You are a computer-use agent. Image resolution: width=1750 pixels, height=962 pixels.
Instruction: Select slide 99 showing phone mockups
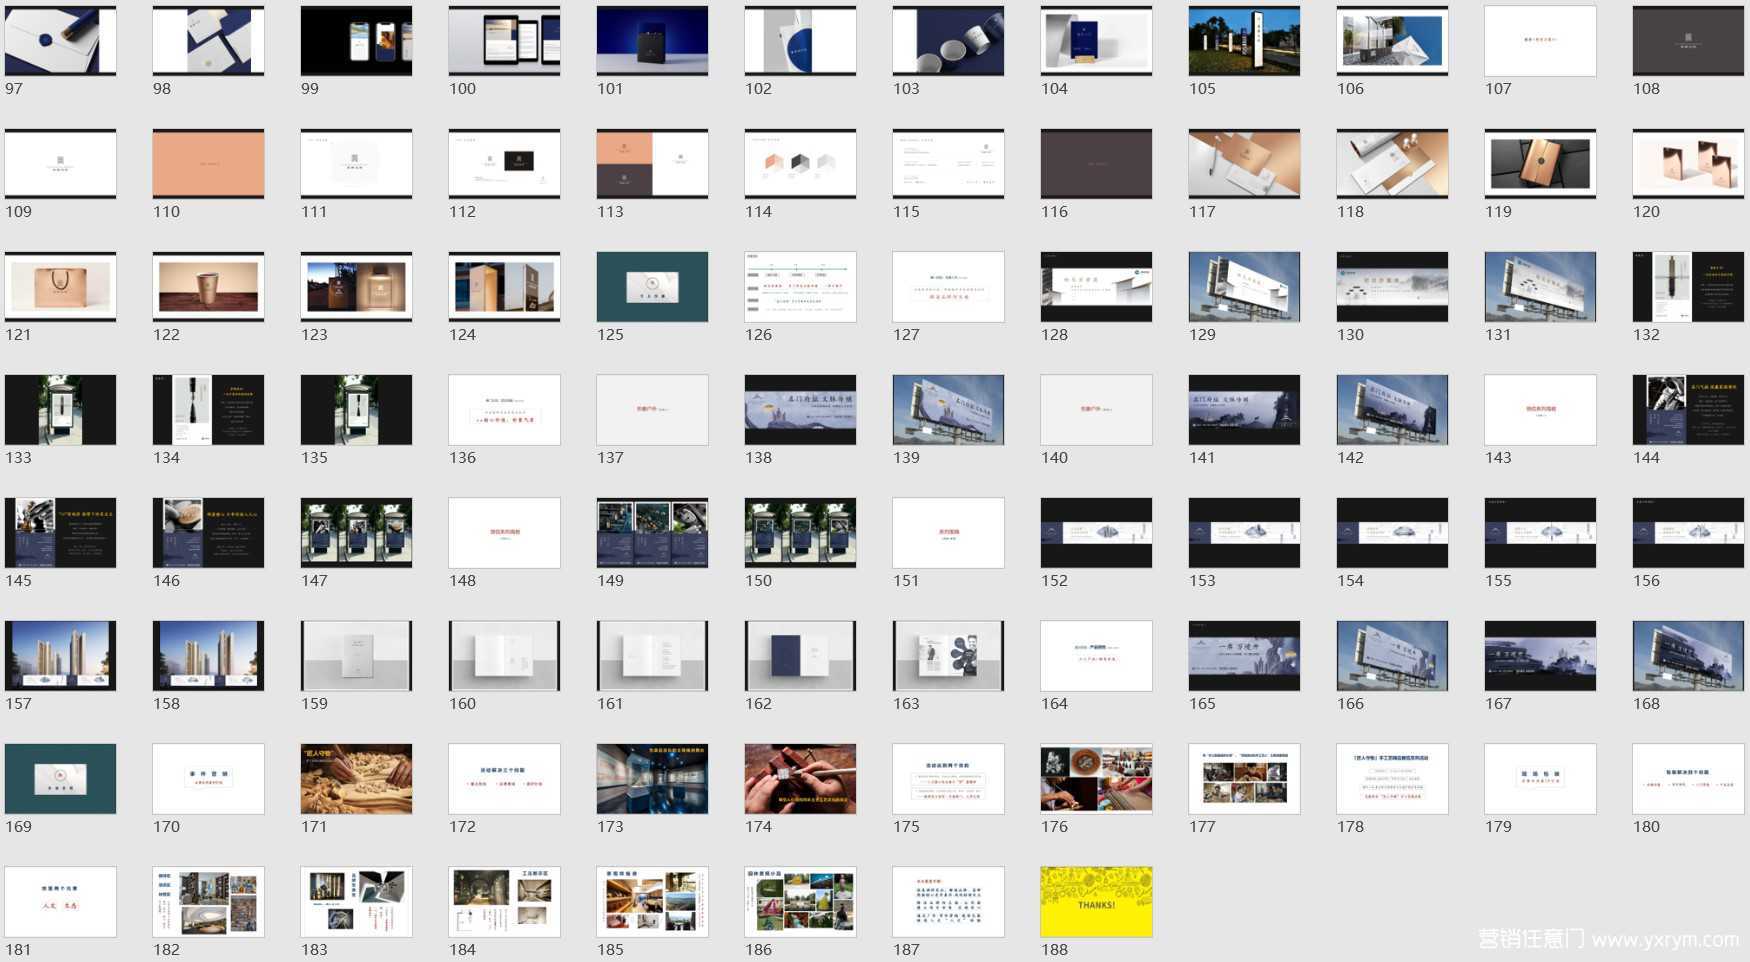(x=356, y=41)
